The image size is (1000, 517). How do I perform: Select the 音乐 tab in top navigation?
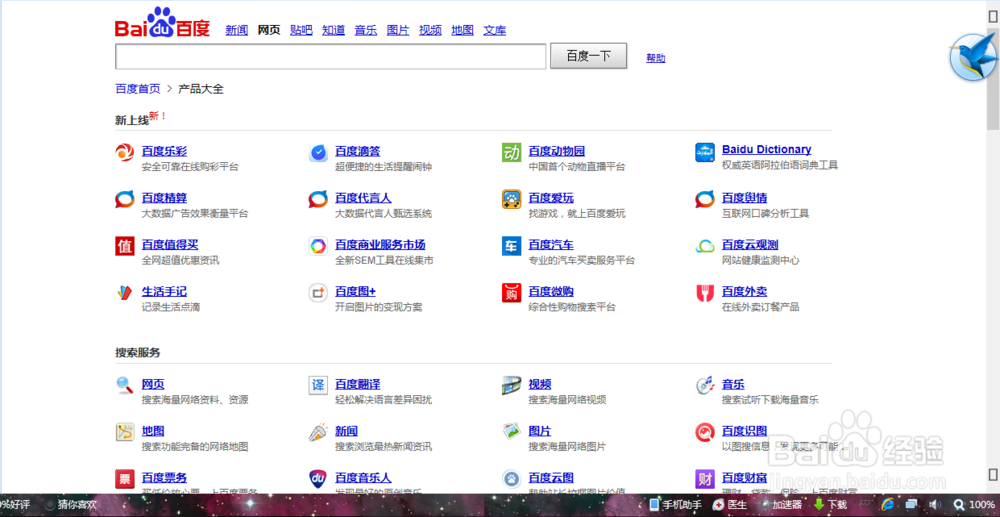click(x=366, y=30)
